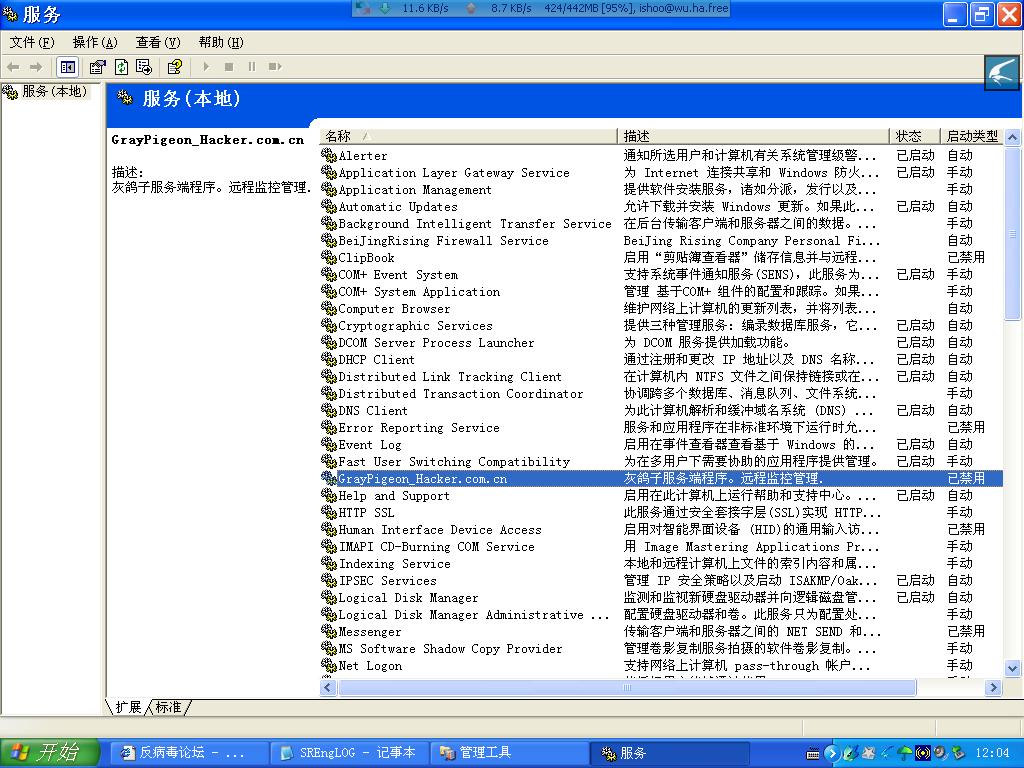Select the HTTP SSL service row
1024x768 pixels.
point(662,512)
